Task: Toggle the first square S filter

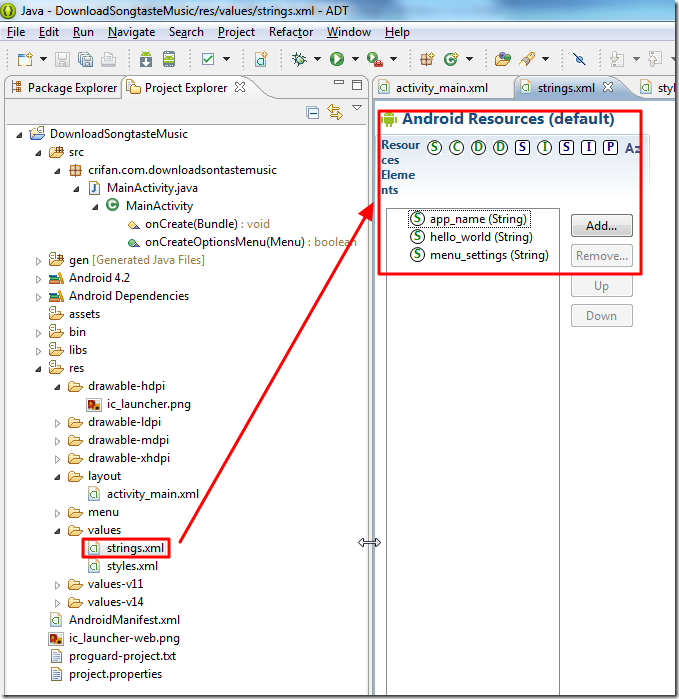Action: click(523, 147)
